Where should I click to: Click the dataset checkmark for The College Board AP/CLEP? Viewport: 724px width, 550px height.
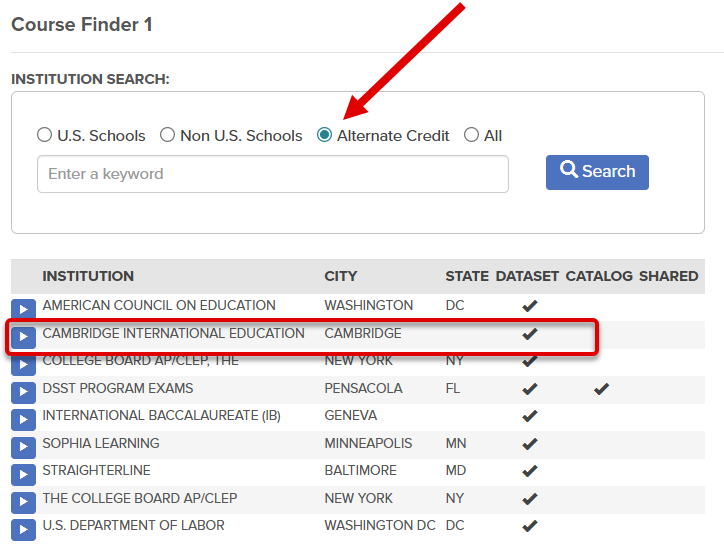pyautogui.click(x=530, y=499)
